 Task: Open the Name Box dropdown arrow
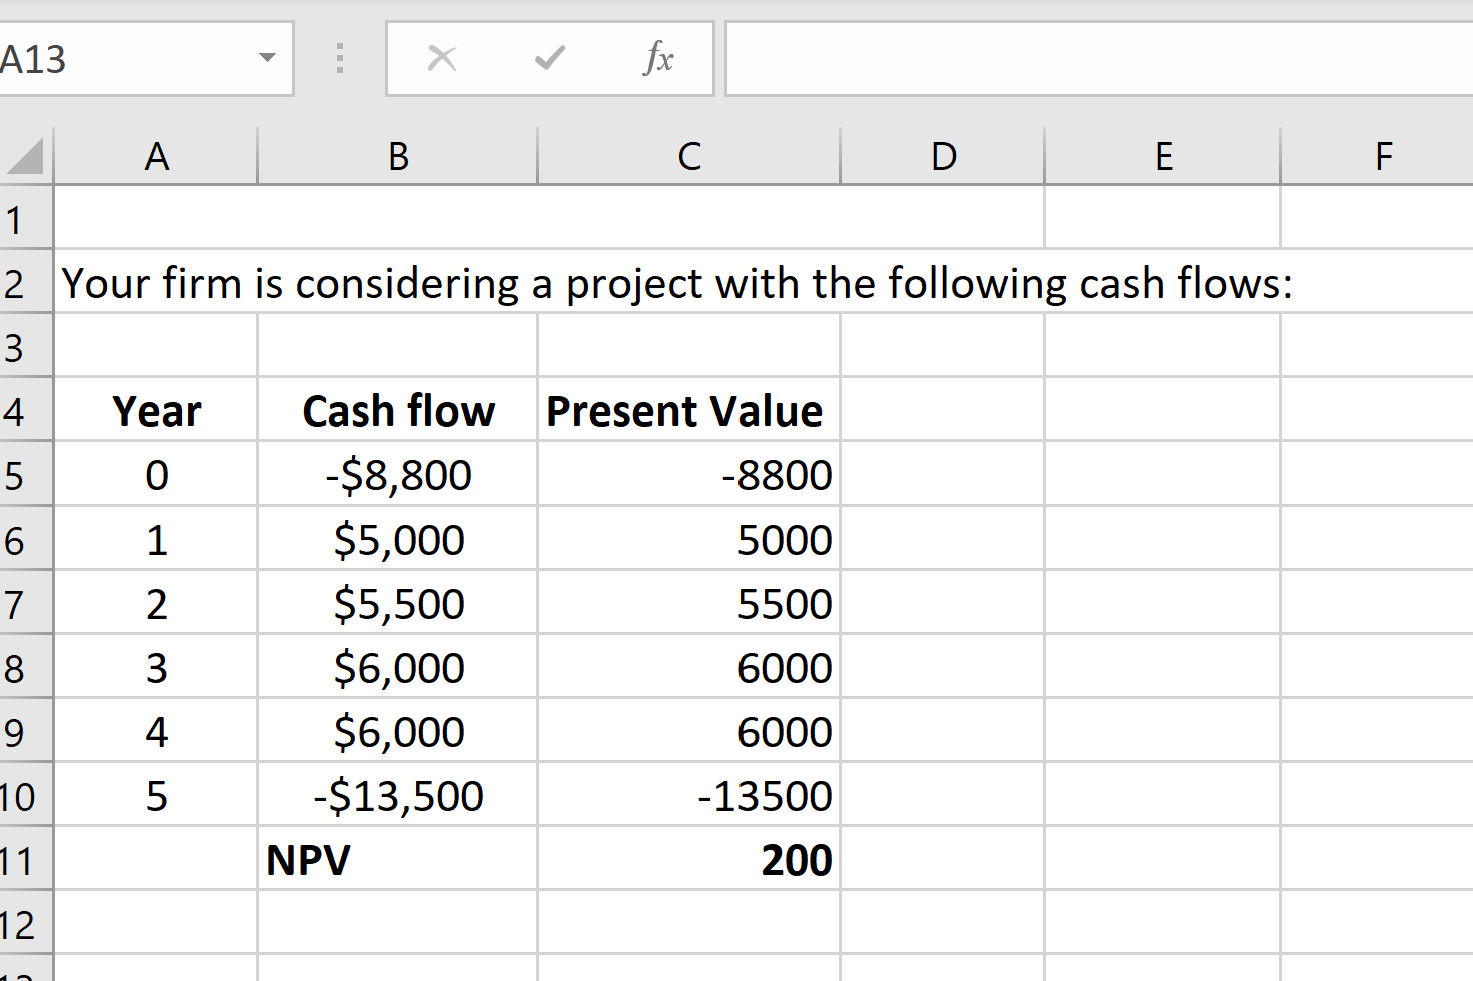click(x=265, y=58)
